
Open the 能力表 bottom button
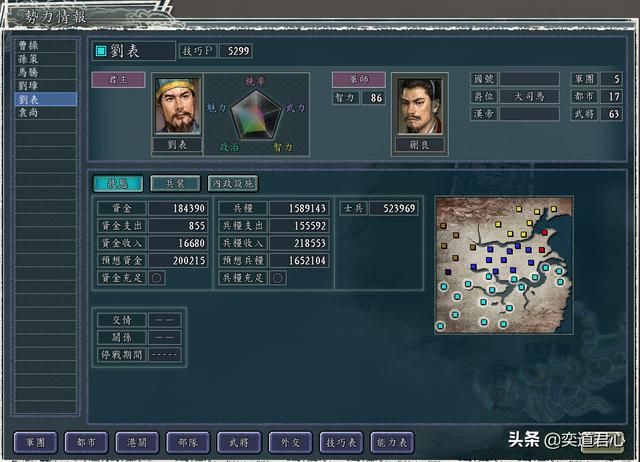pos(392,442)
